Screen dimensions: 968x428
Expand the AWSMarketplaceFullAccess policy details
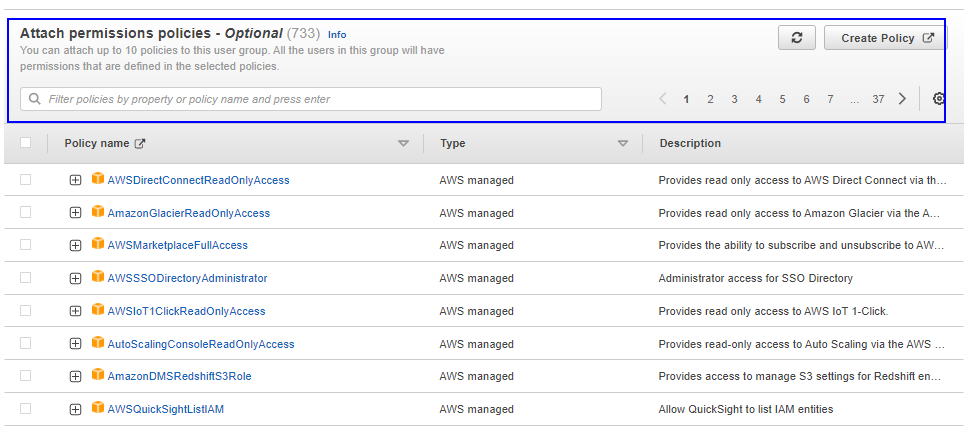75,246
